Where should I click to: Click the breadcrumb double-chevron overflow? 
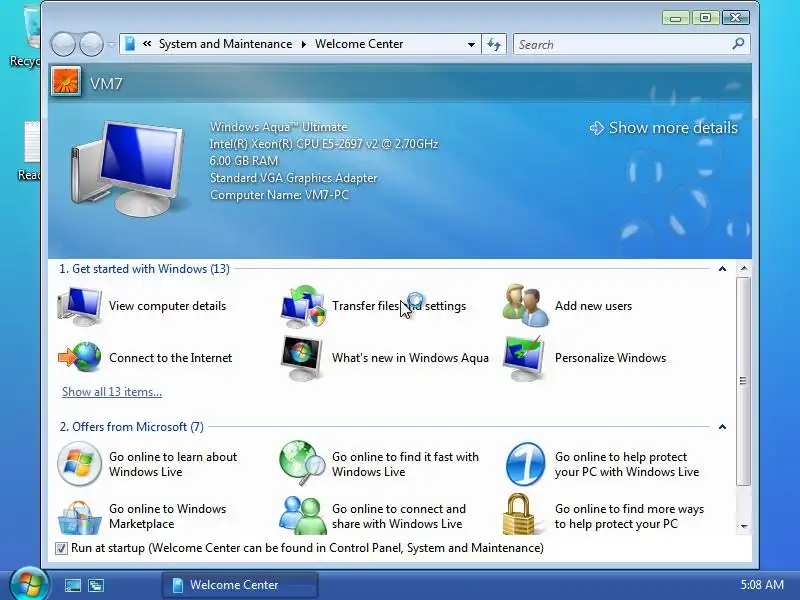point(147,44)
